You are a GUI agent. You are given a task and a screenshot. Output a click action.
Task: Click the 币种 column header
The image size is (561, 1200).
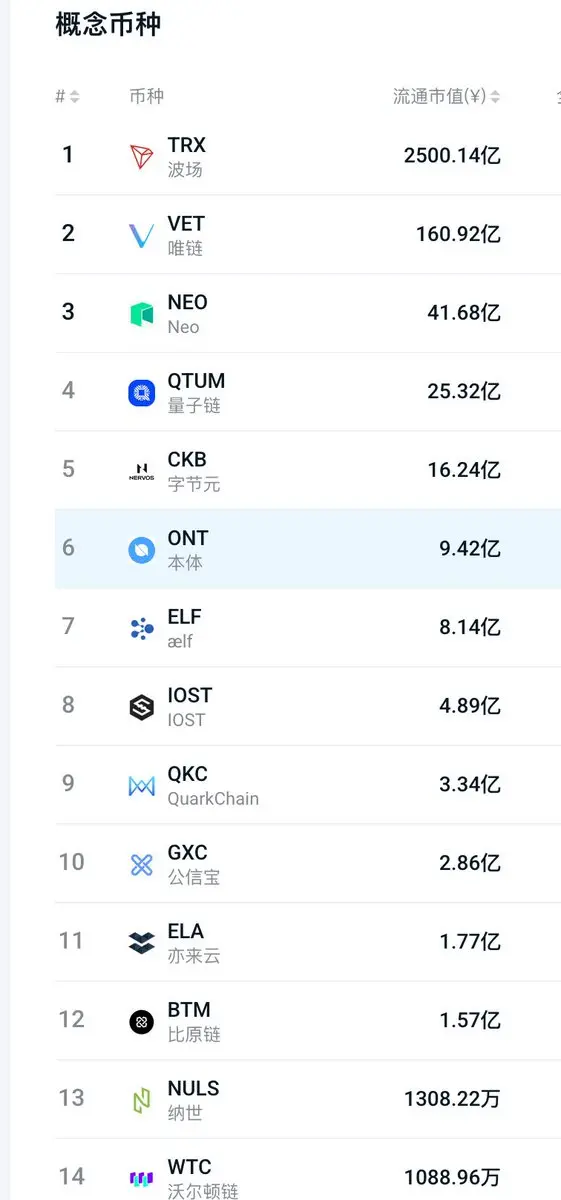pyautogui.click(x=147, y=97)
